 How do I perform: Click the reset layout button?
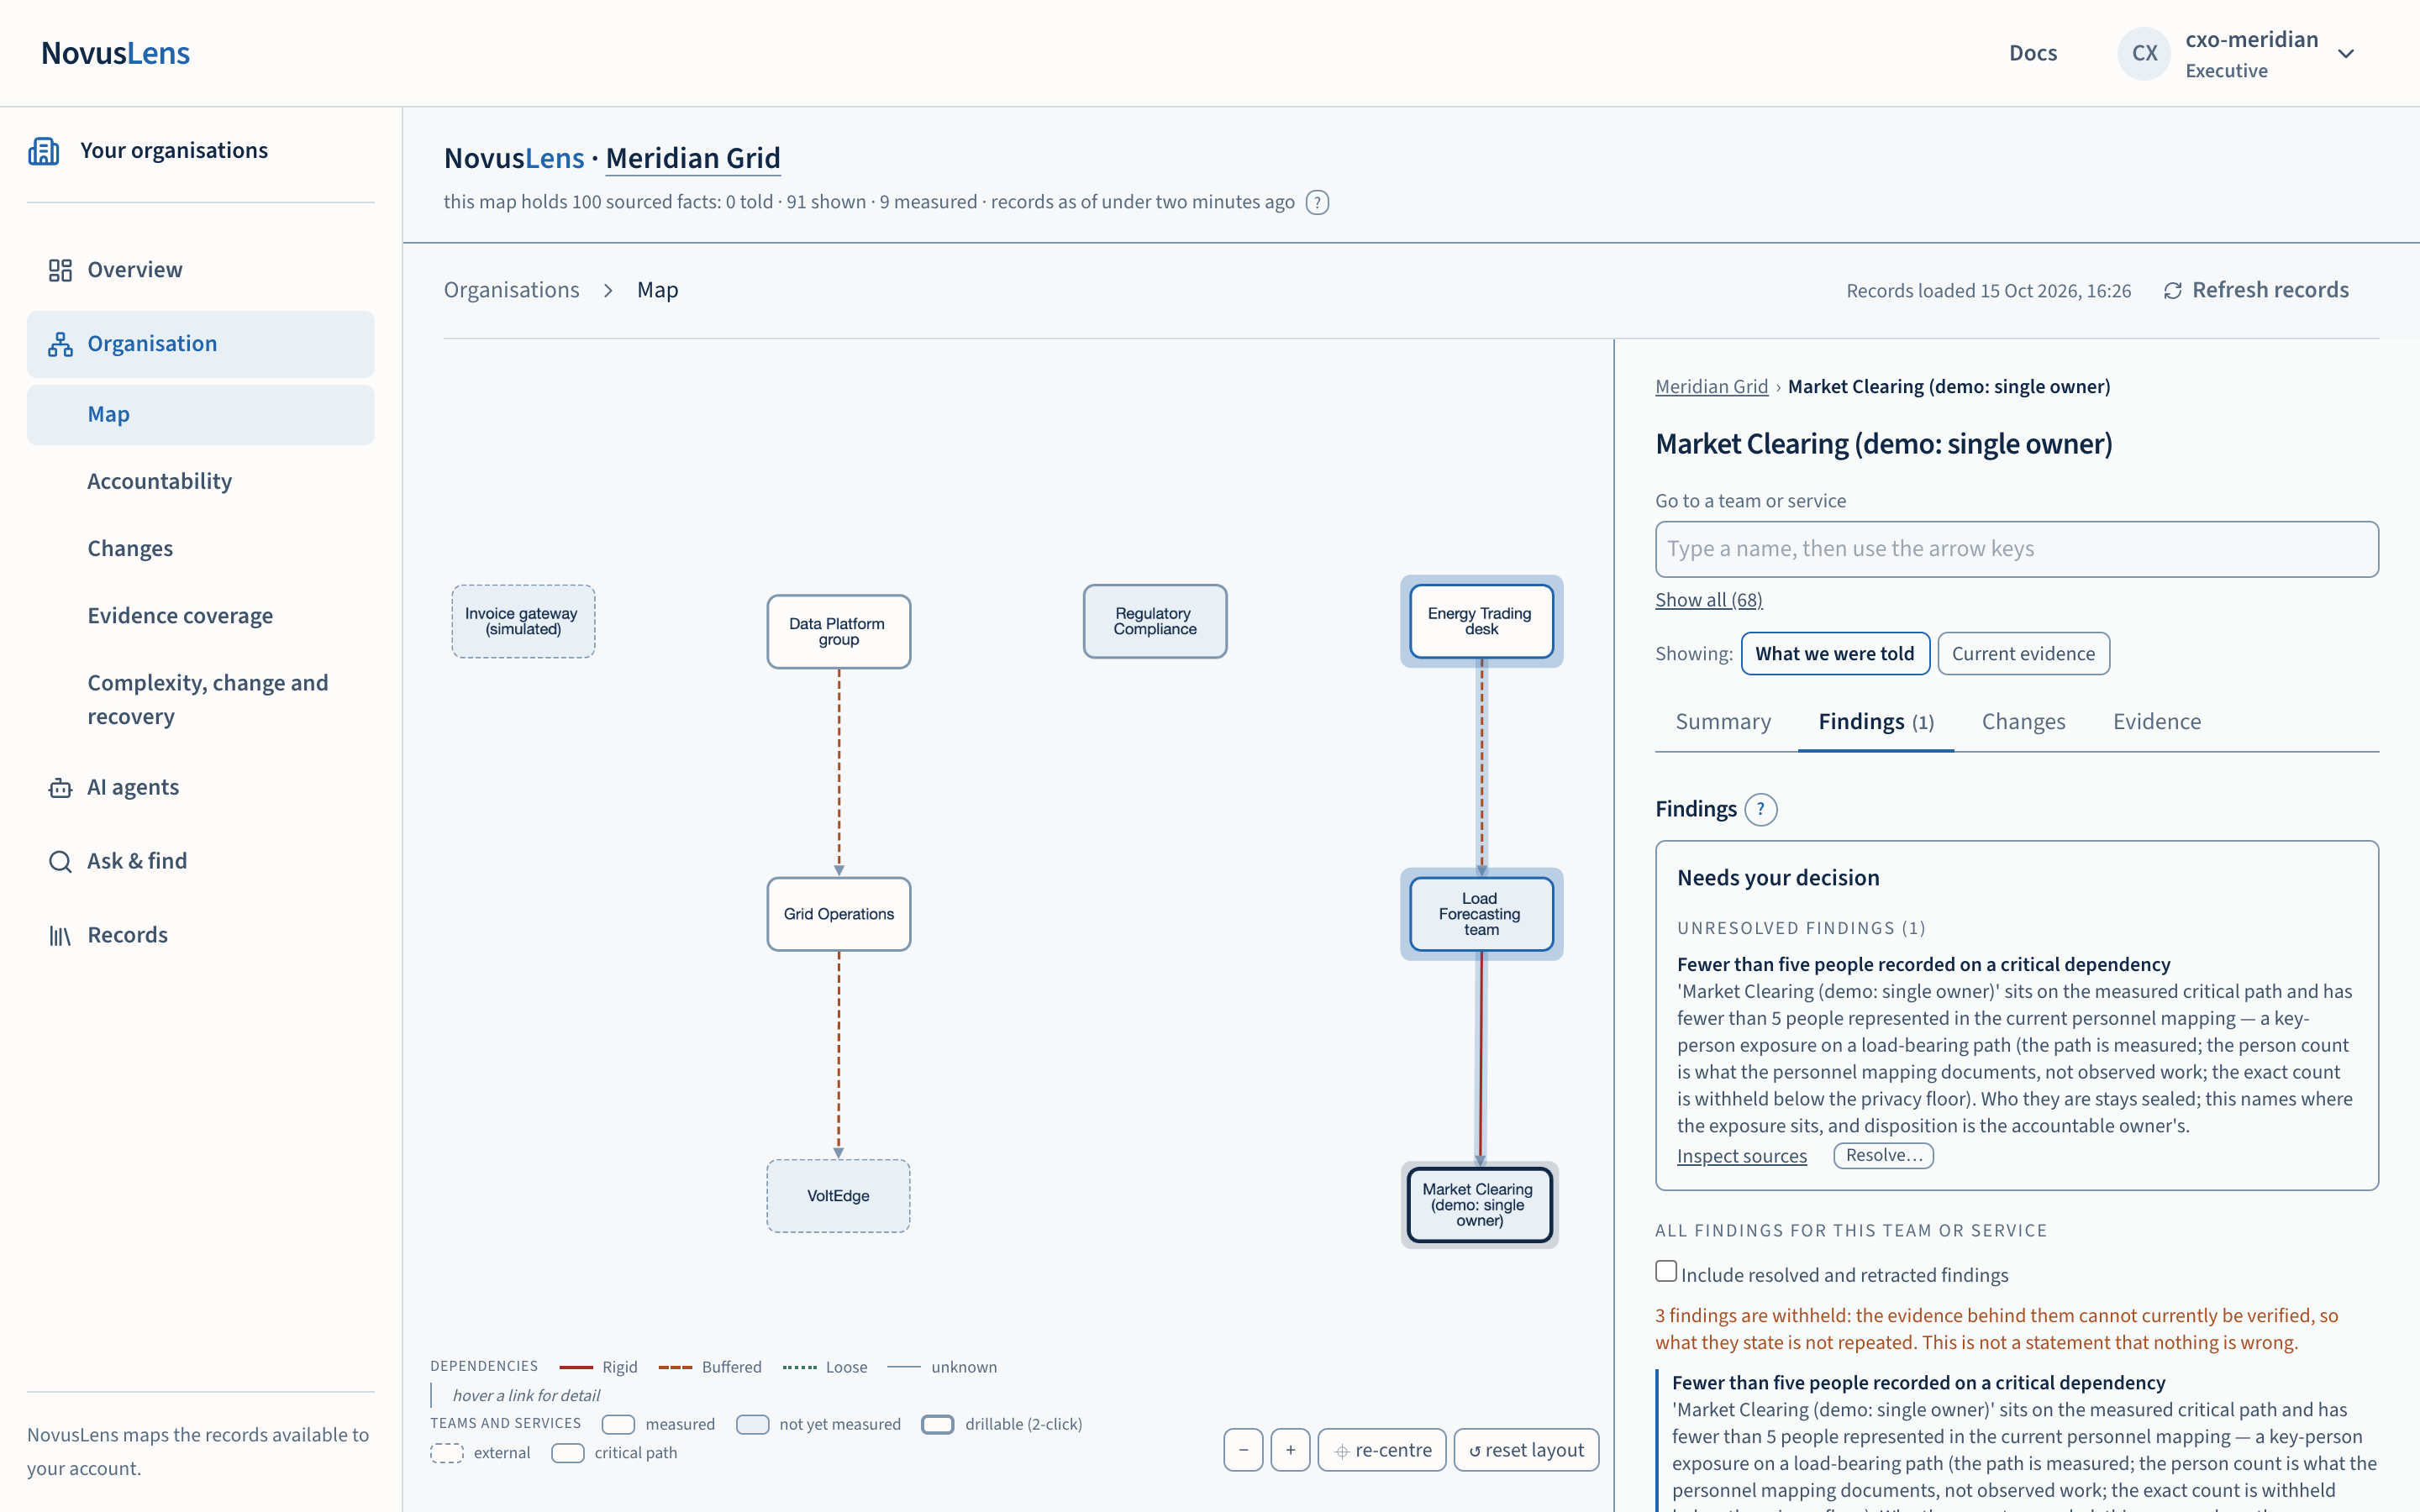[x=1526, y=1450]
